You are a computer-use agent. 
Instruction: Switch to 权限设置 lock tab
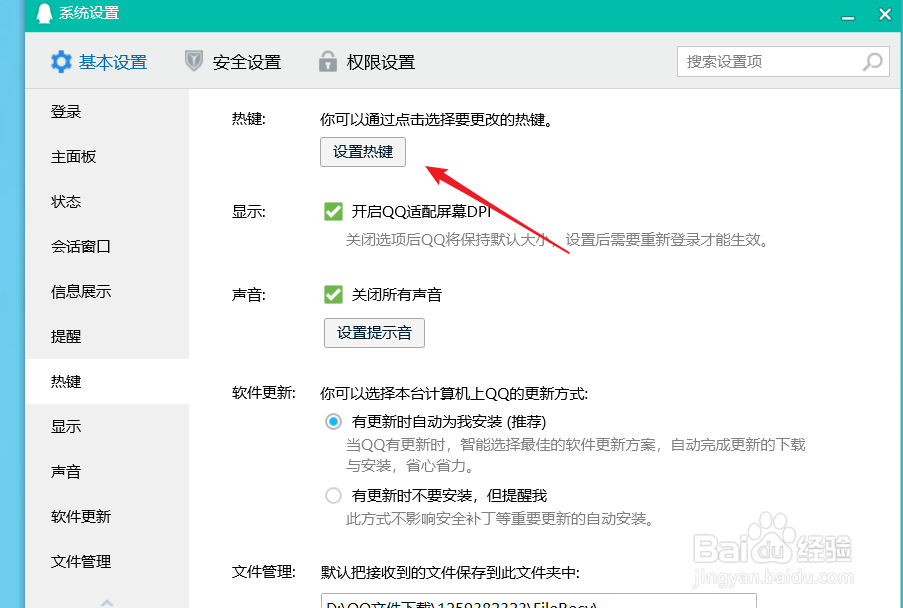pos(367,62)
